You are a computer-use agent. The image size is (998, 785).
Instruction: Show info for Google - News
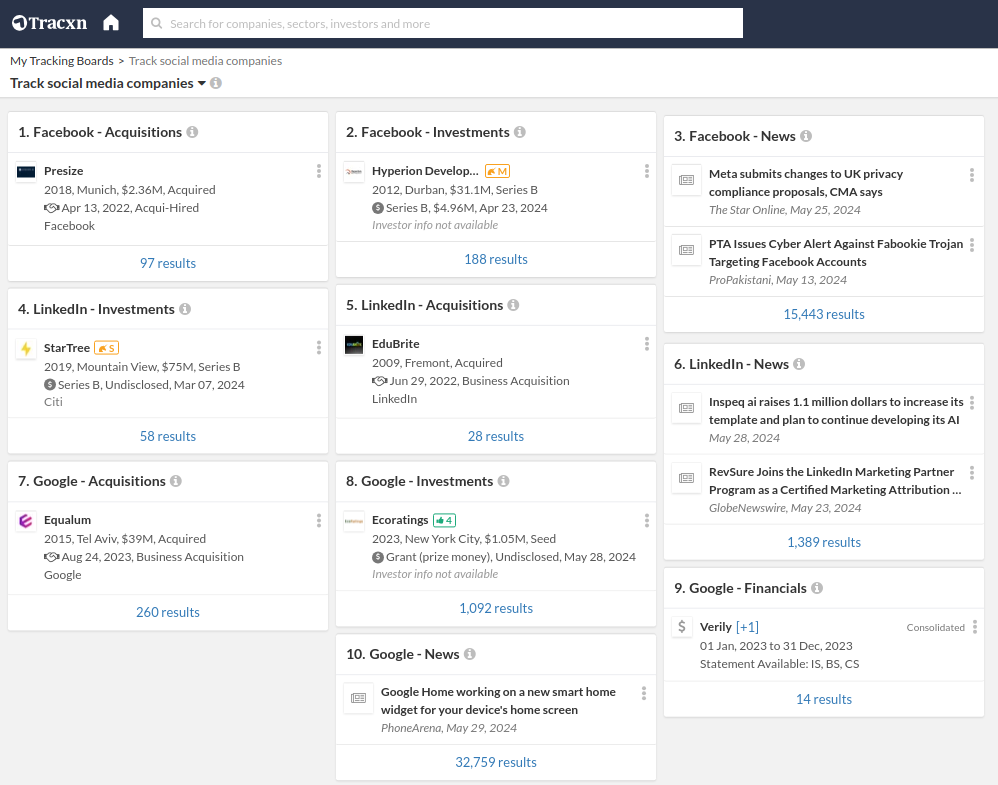(470, 654)
